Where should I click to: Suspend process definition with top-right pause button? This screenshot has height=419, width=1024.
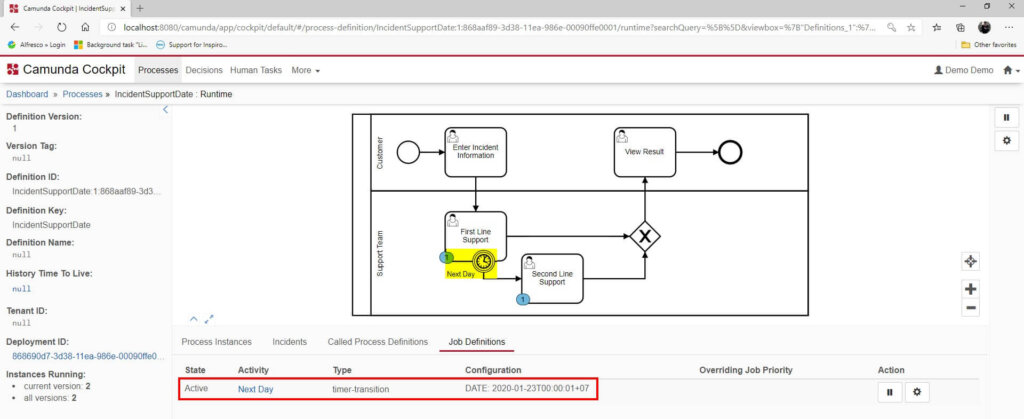(x=1006, y=117)
